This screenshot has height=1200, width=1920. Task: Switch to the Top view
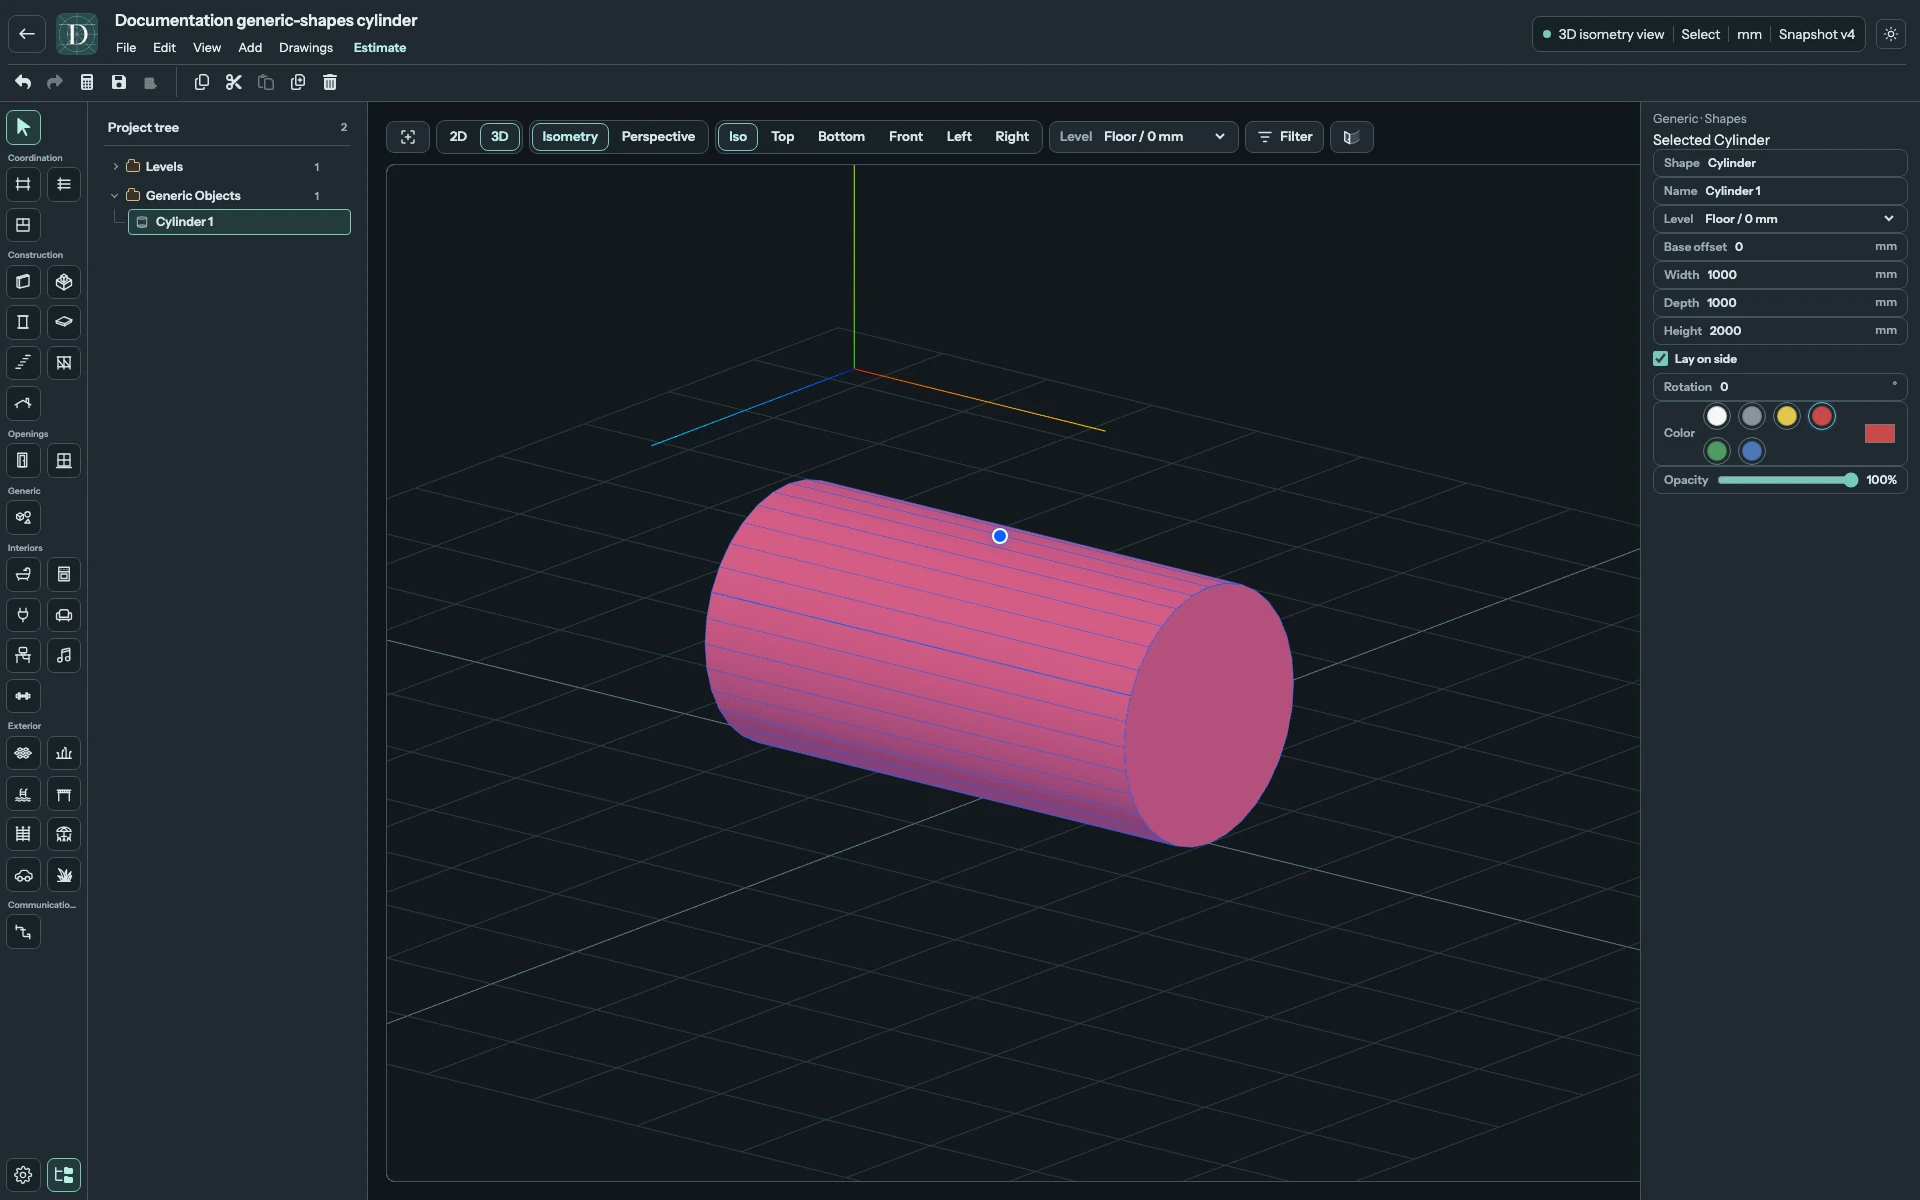[x=783, y=137]
